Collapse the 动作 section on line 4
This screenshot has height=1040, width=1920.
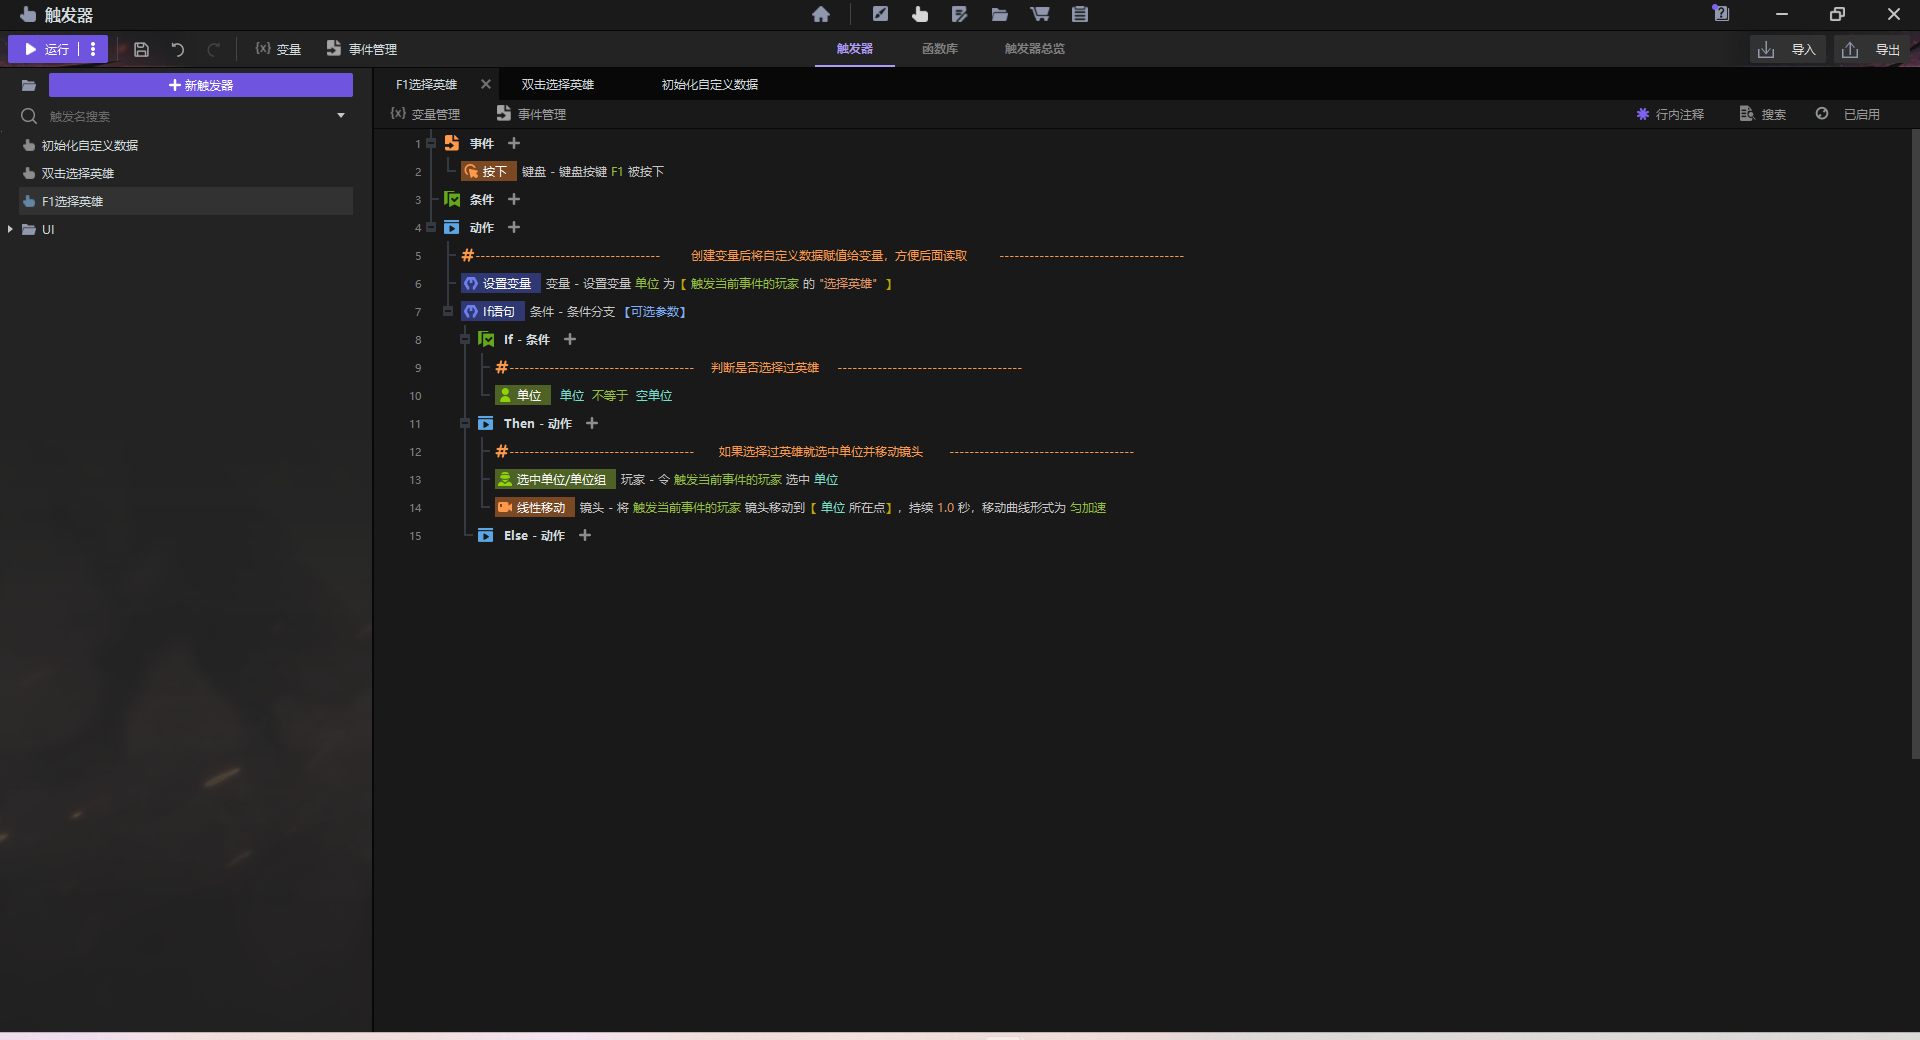tap(431, 228)
